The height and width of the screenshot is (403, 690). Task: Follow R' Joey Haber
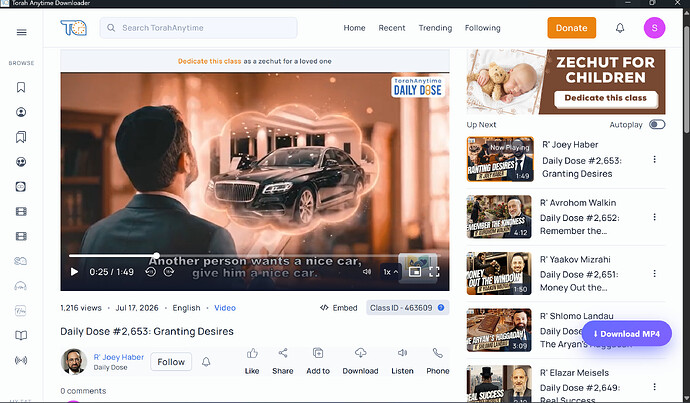(x=171, y=362)
